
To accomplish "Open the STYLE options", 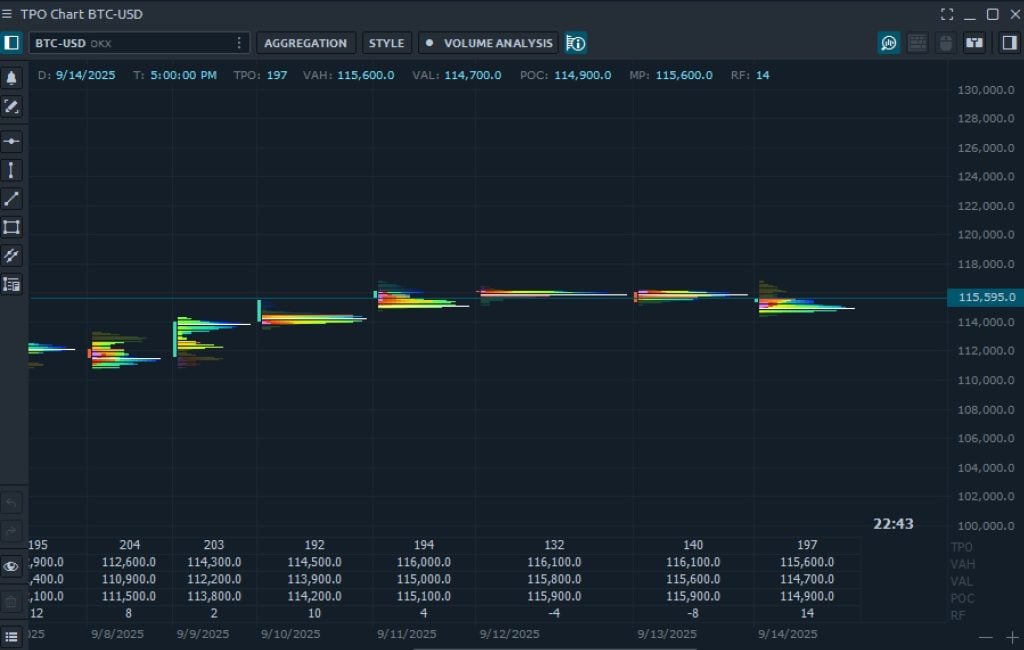I will 387,43.
